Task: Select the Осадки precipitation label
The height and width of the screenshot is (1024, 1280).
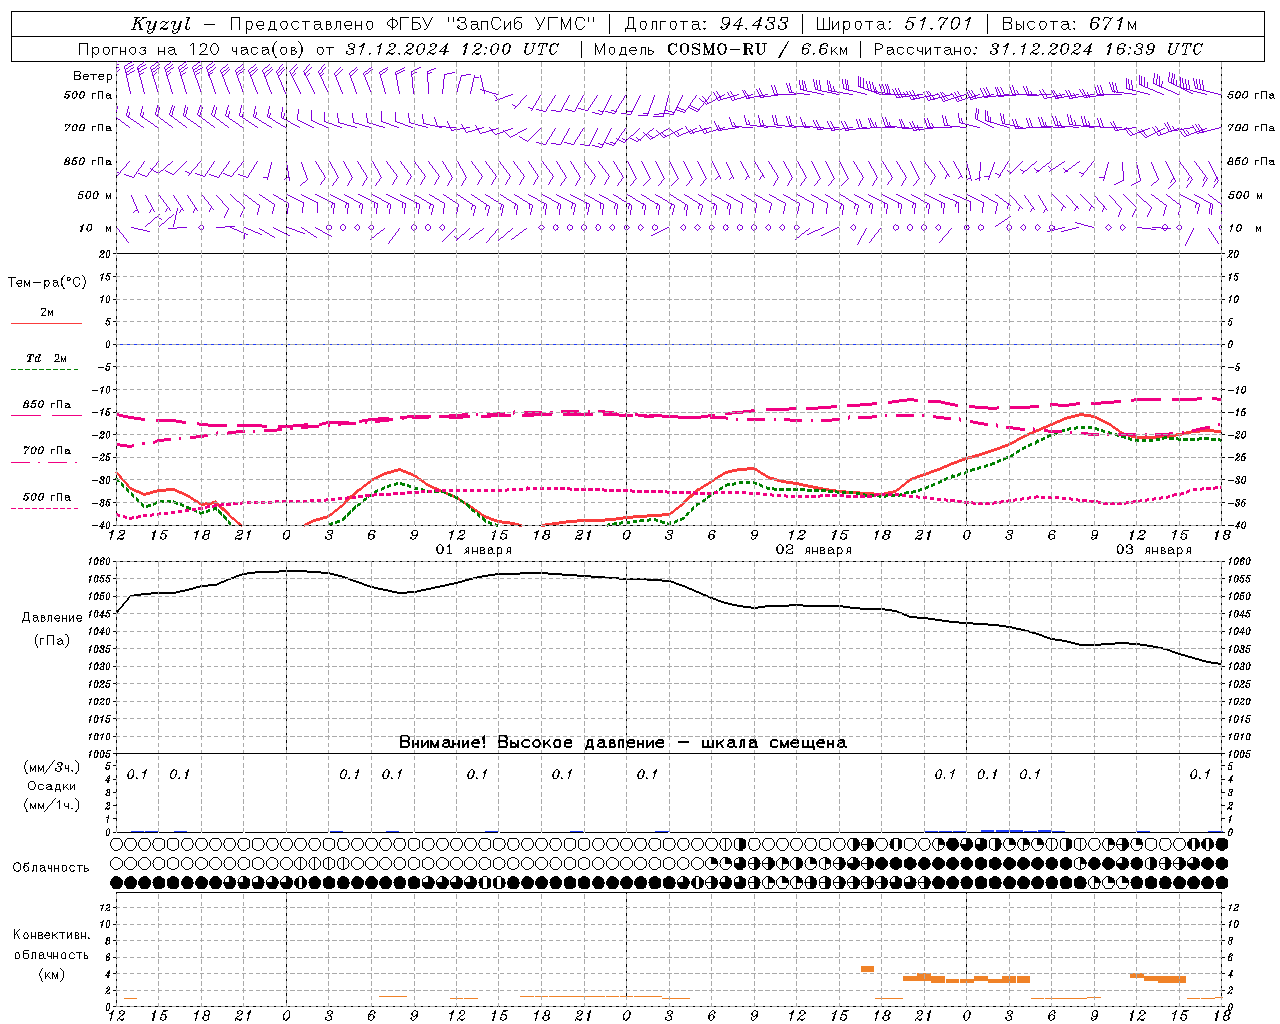Action: click(52, 786)
